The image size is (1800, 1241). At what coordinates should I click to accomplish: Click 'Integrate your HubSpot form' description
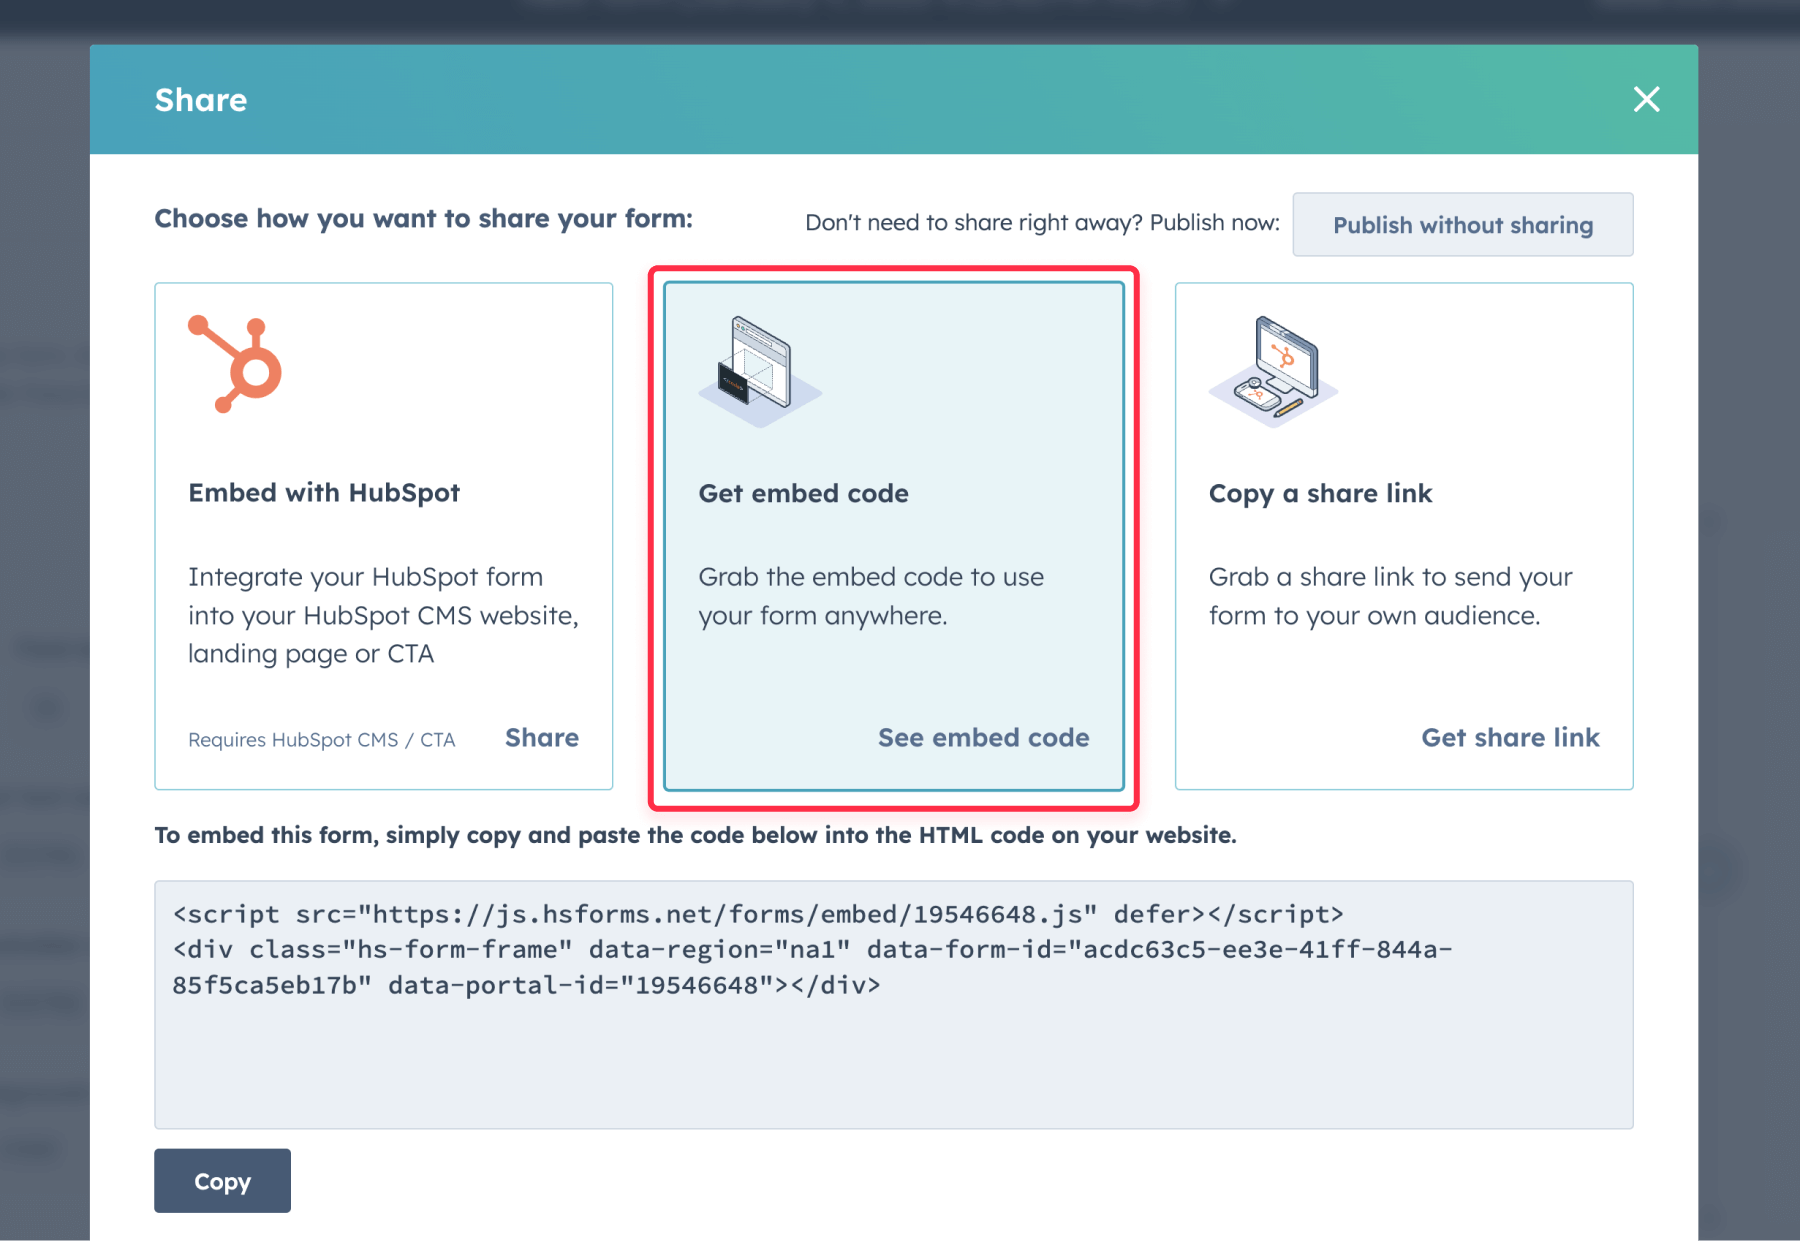(383, 615)
